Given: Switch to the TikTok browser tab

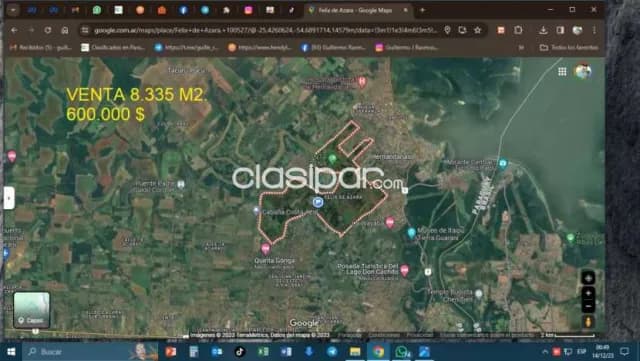Looking at the screenshot, I should pos(291,10).
